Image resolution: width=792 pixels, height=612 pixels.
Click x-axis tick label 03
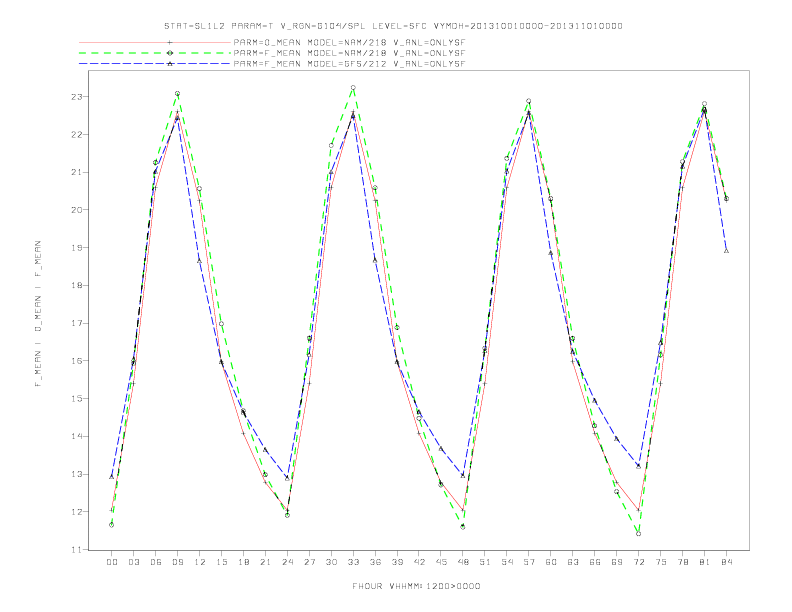tap(133, 562)
